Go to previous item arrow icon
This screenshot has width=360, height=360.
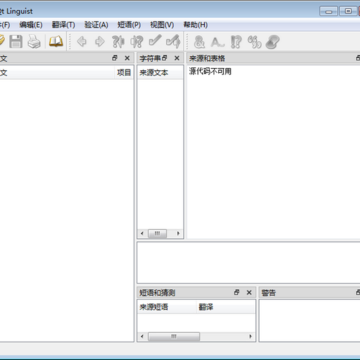pyautogui.click(x=82, y=41)
